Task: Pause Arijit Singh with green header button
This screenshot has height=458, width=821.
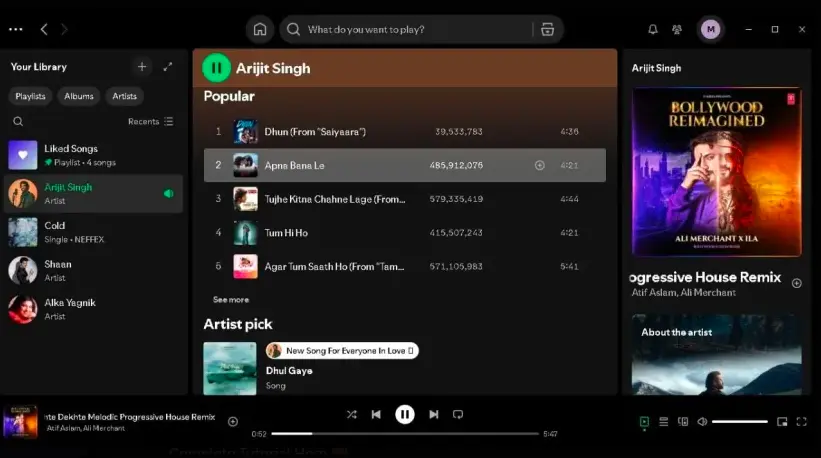Action: click(x=216, y=68)
